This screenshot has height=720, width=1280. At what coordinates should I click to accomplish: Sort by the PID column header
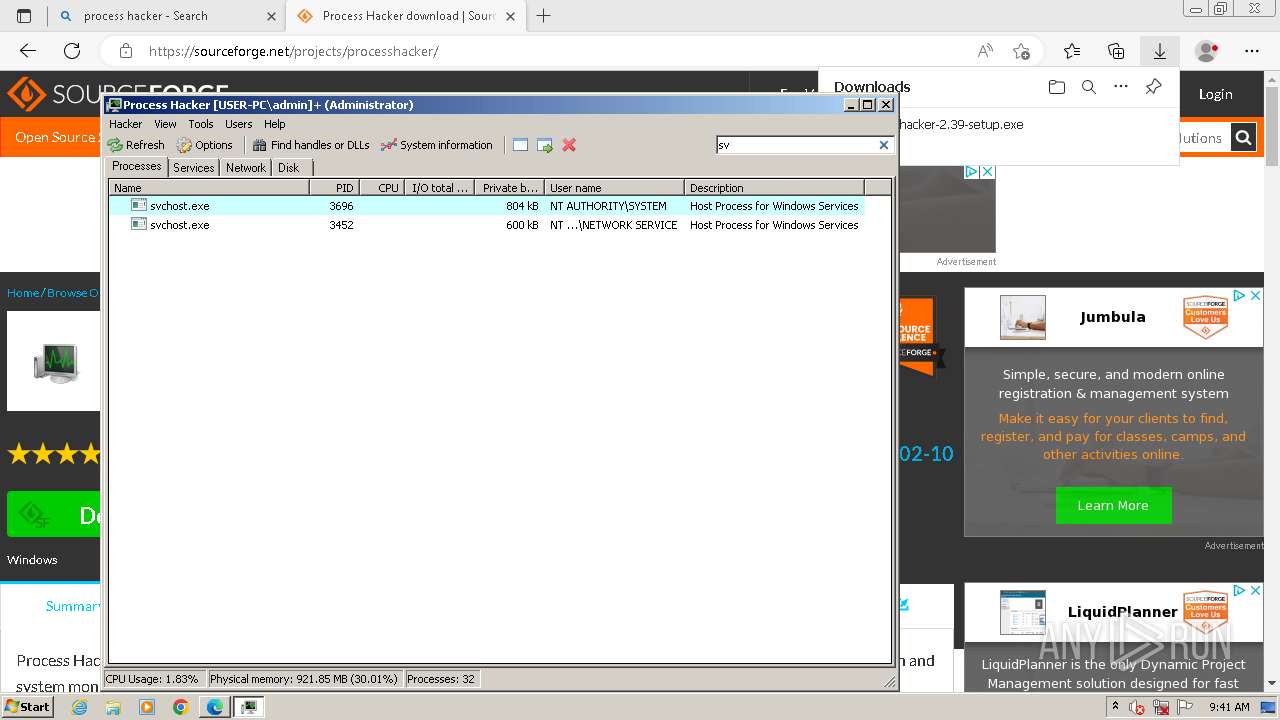(334, 187)
